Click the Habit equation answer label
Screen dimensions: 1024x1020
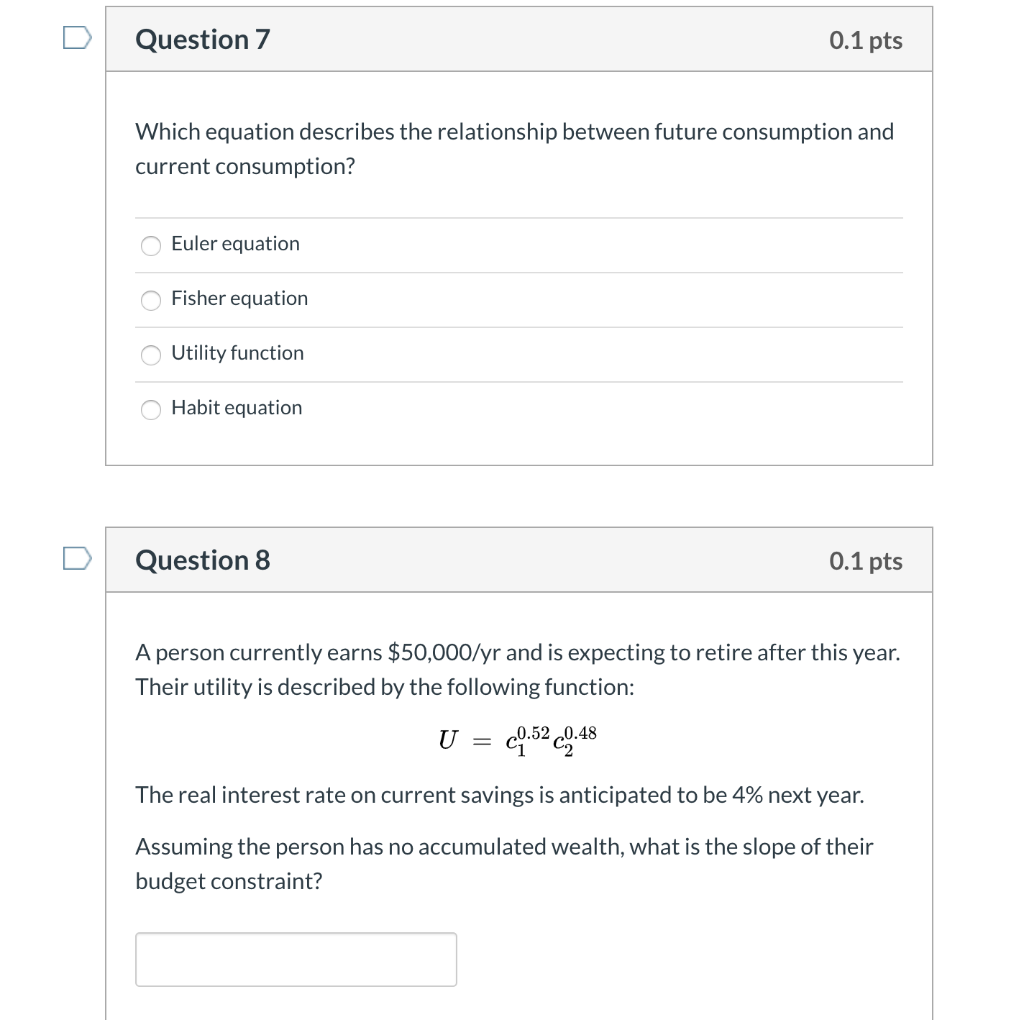[236, 407]
